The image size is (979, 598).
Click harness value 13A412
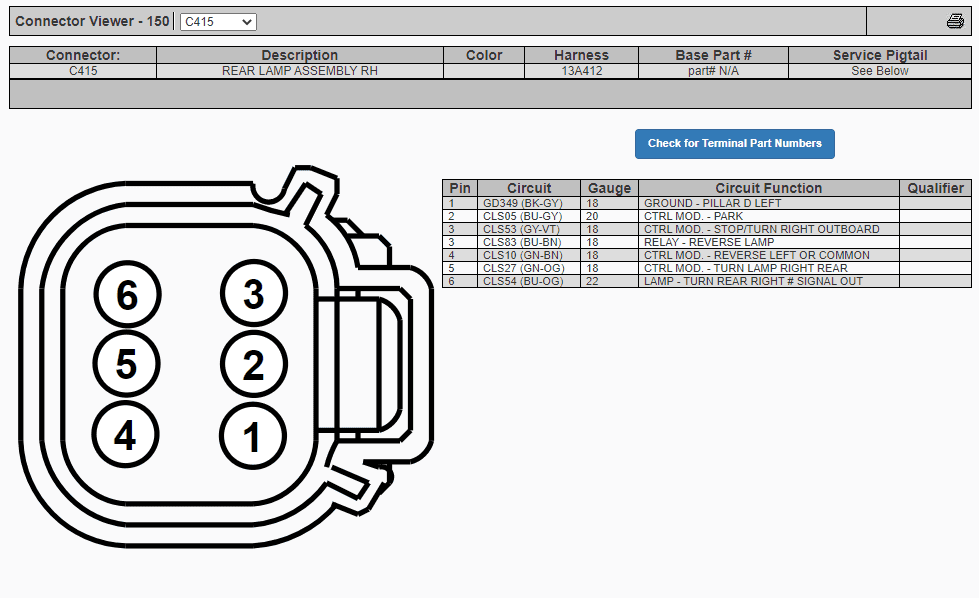tap(581, 71)
